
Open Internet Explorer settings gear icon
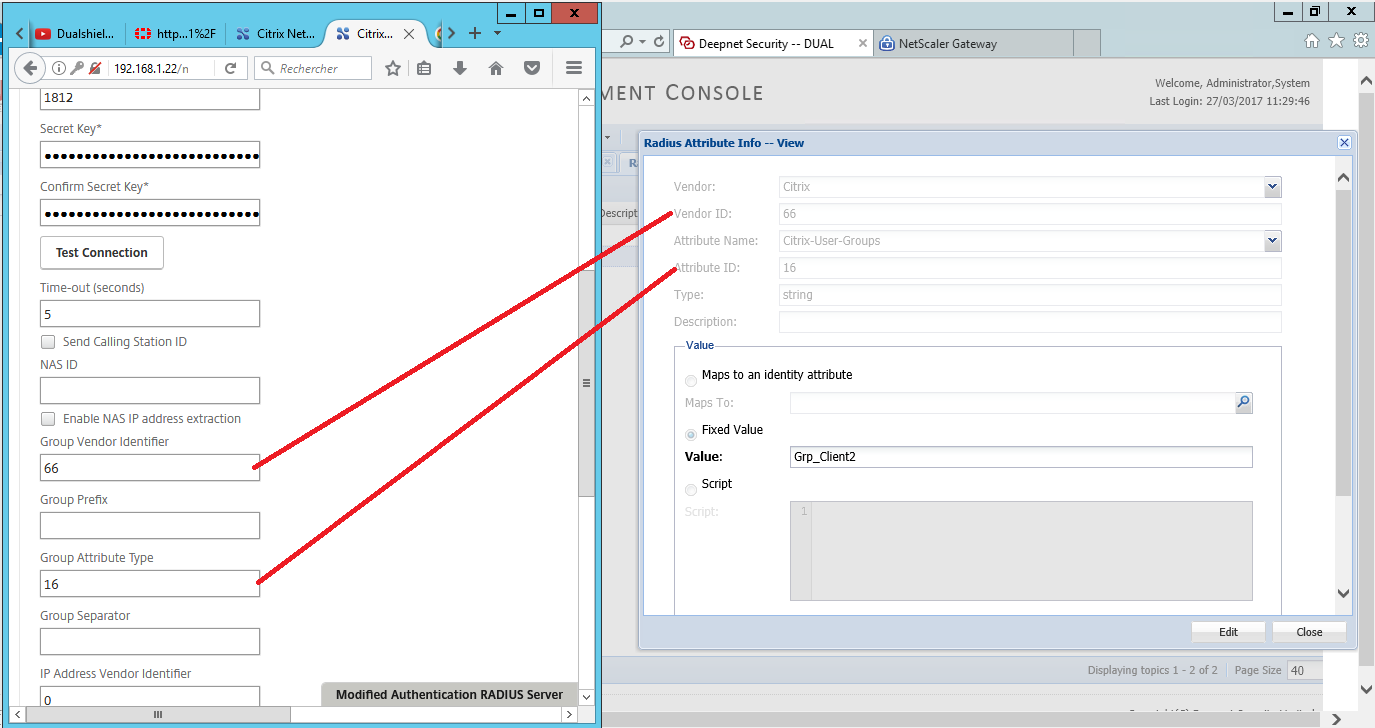1360,41
